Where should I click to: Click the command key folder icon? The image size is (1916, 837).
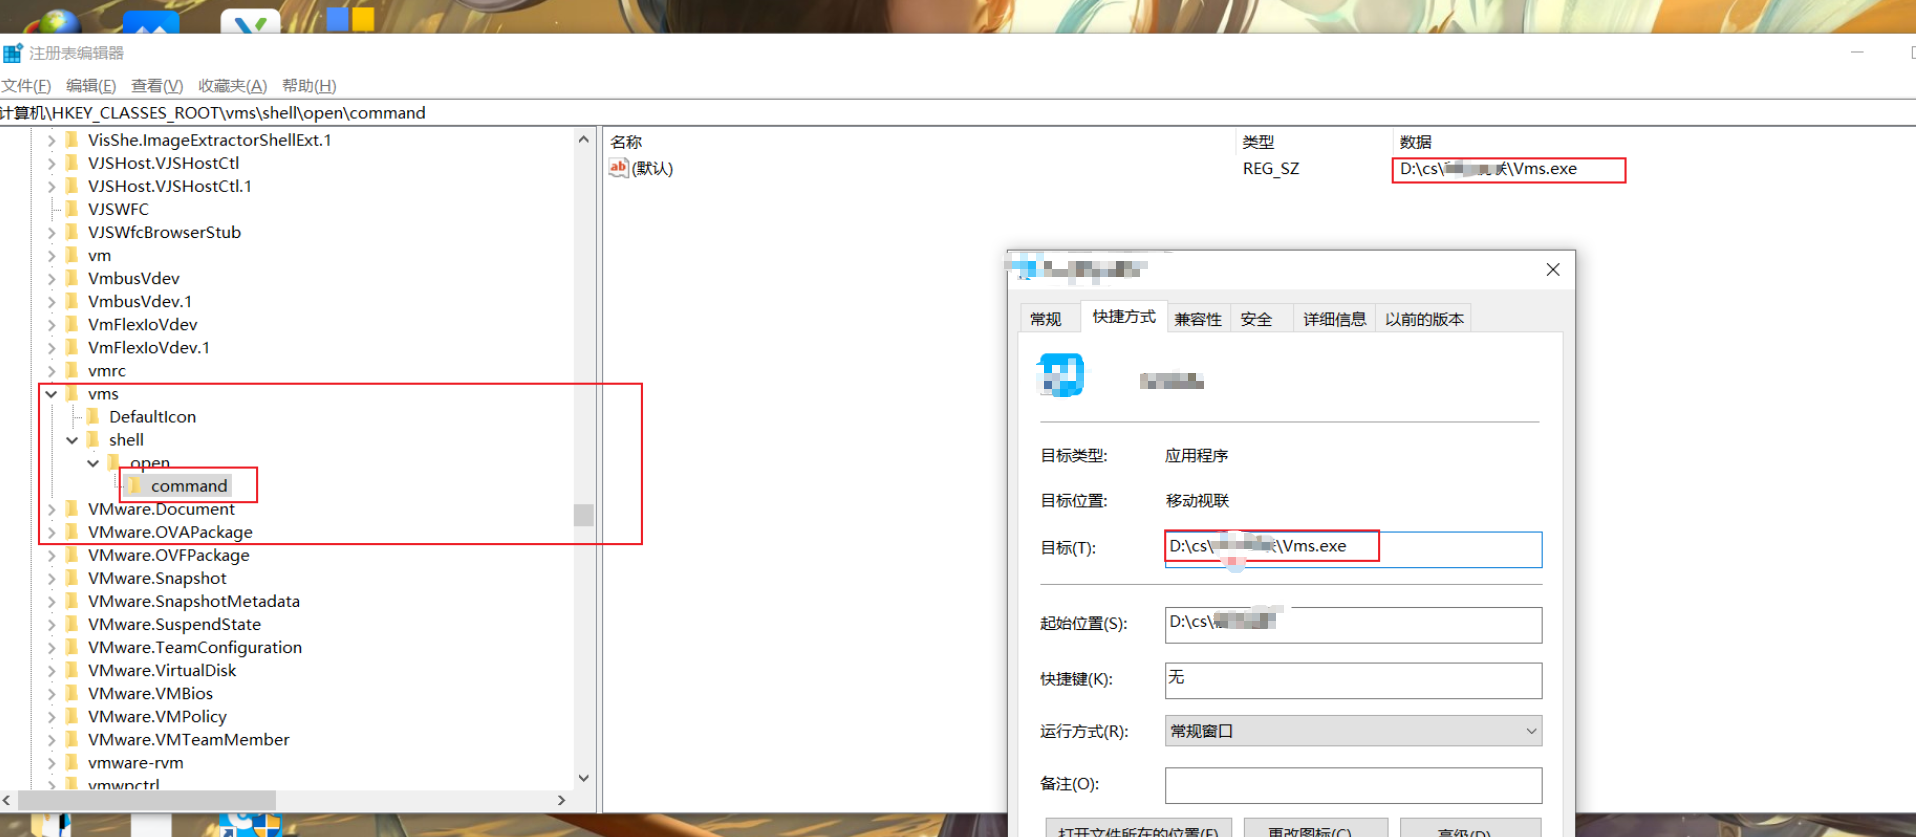coord(135,486)
